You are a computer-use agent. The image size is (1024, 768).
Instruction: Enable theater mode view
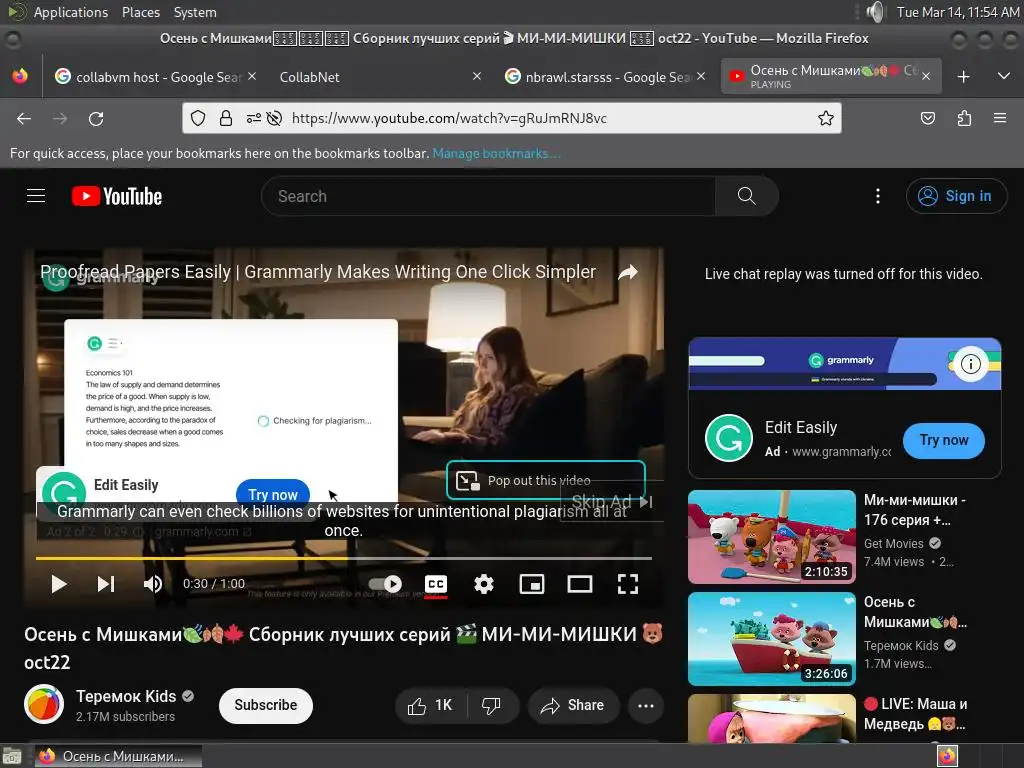[580, 584]
